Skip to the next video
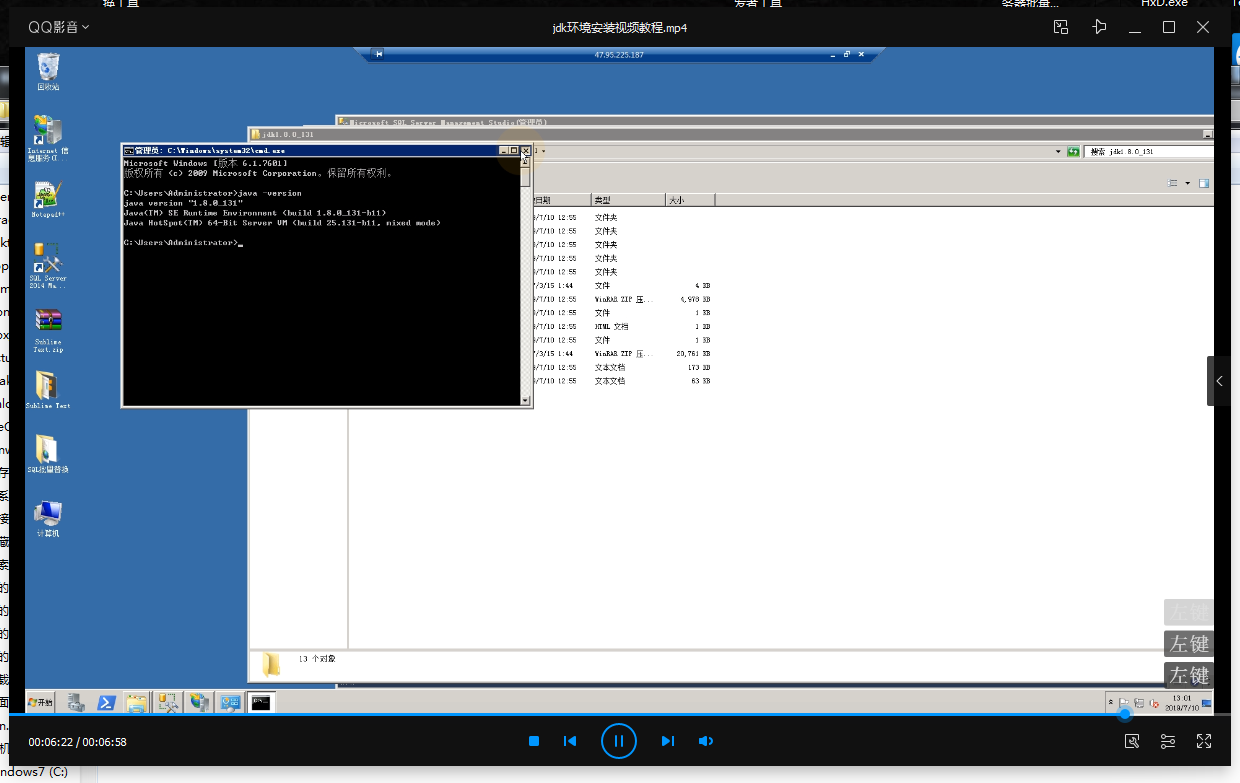Viewport: 1240px width, 783px height. (667, 741)
